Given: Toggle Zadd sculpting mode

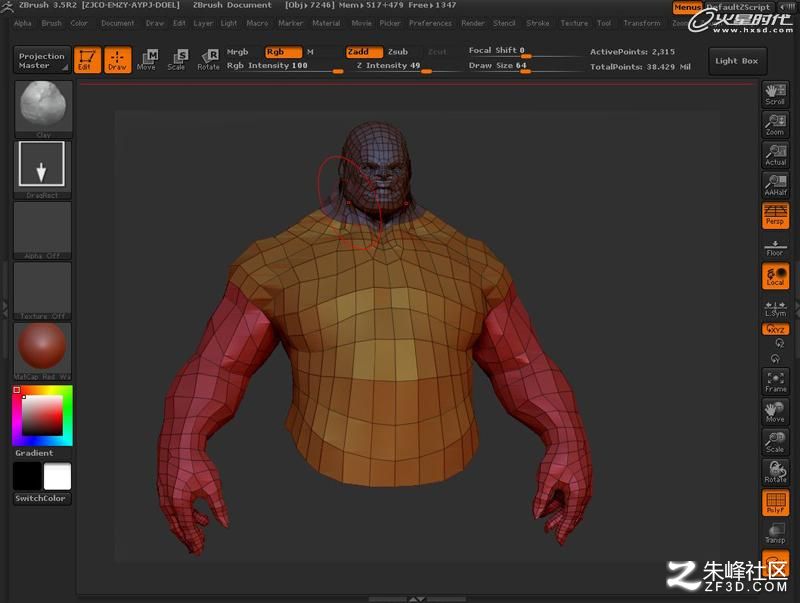Looking at the screenshot, I should [364, 52].
